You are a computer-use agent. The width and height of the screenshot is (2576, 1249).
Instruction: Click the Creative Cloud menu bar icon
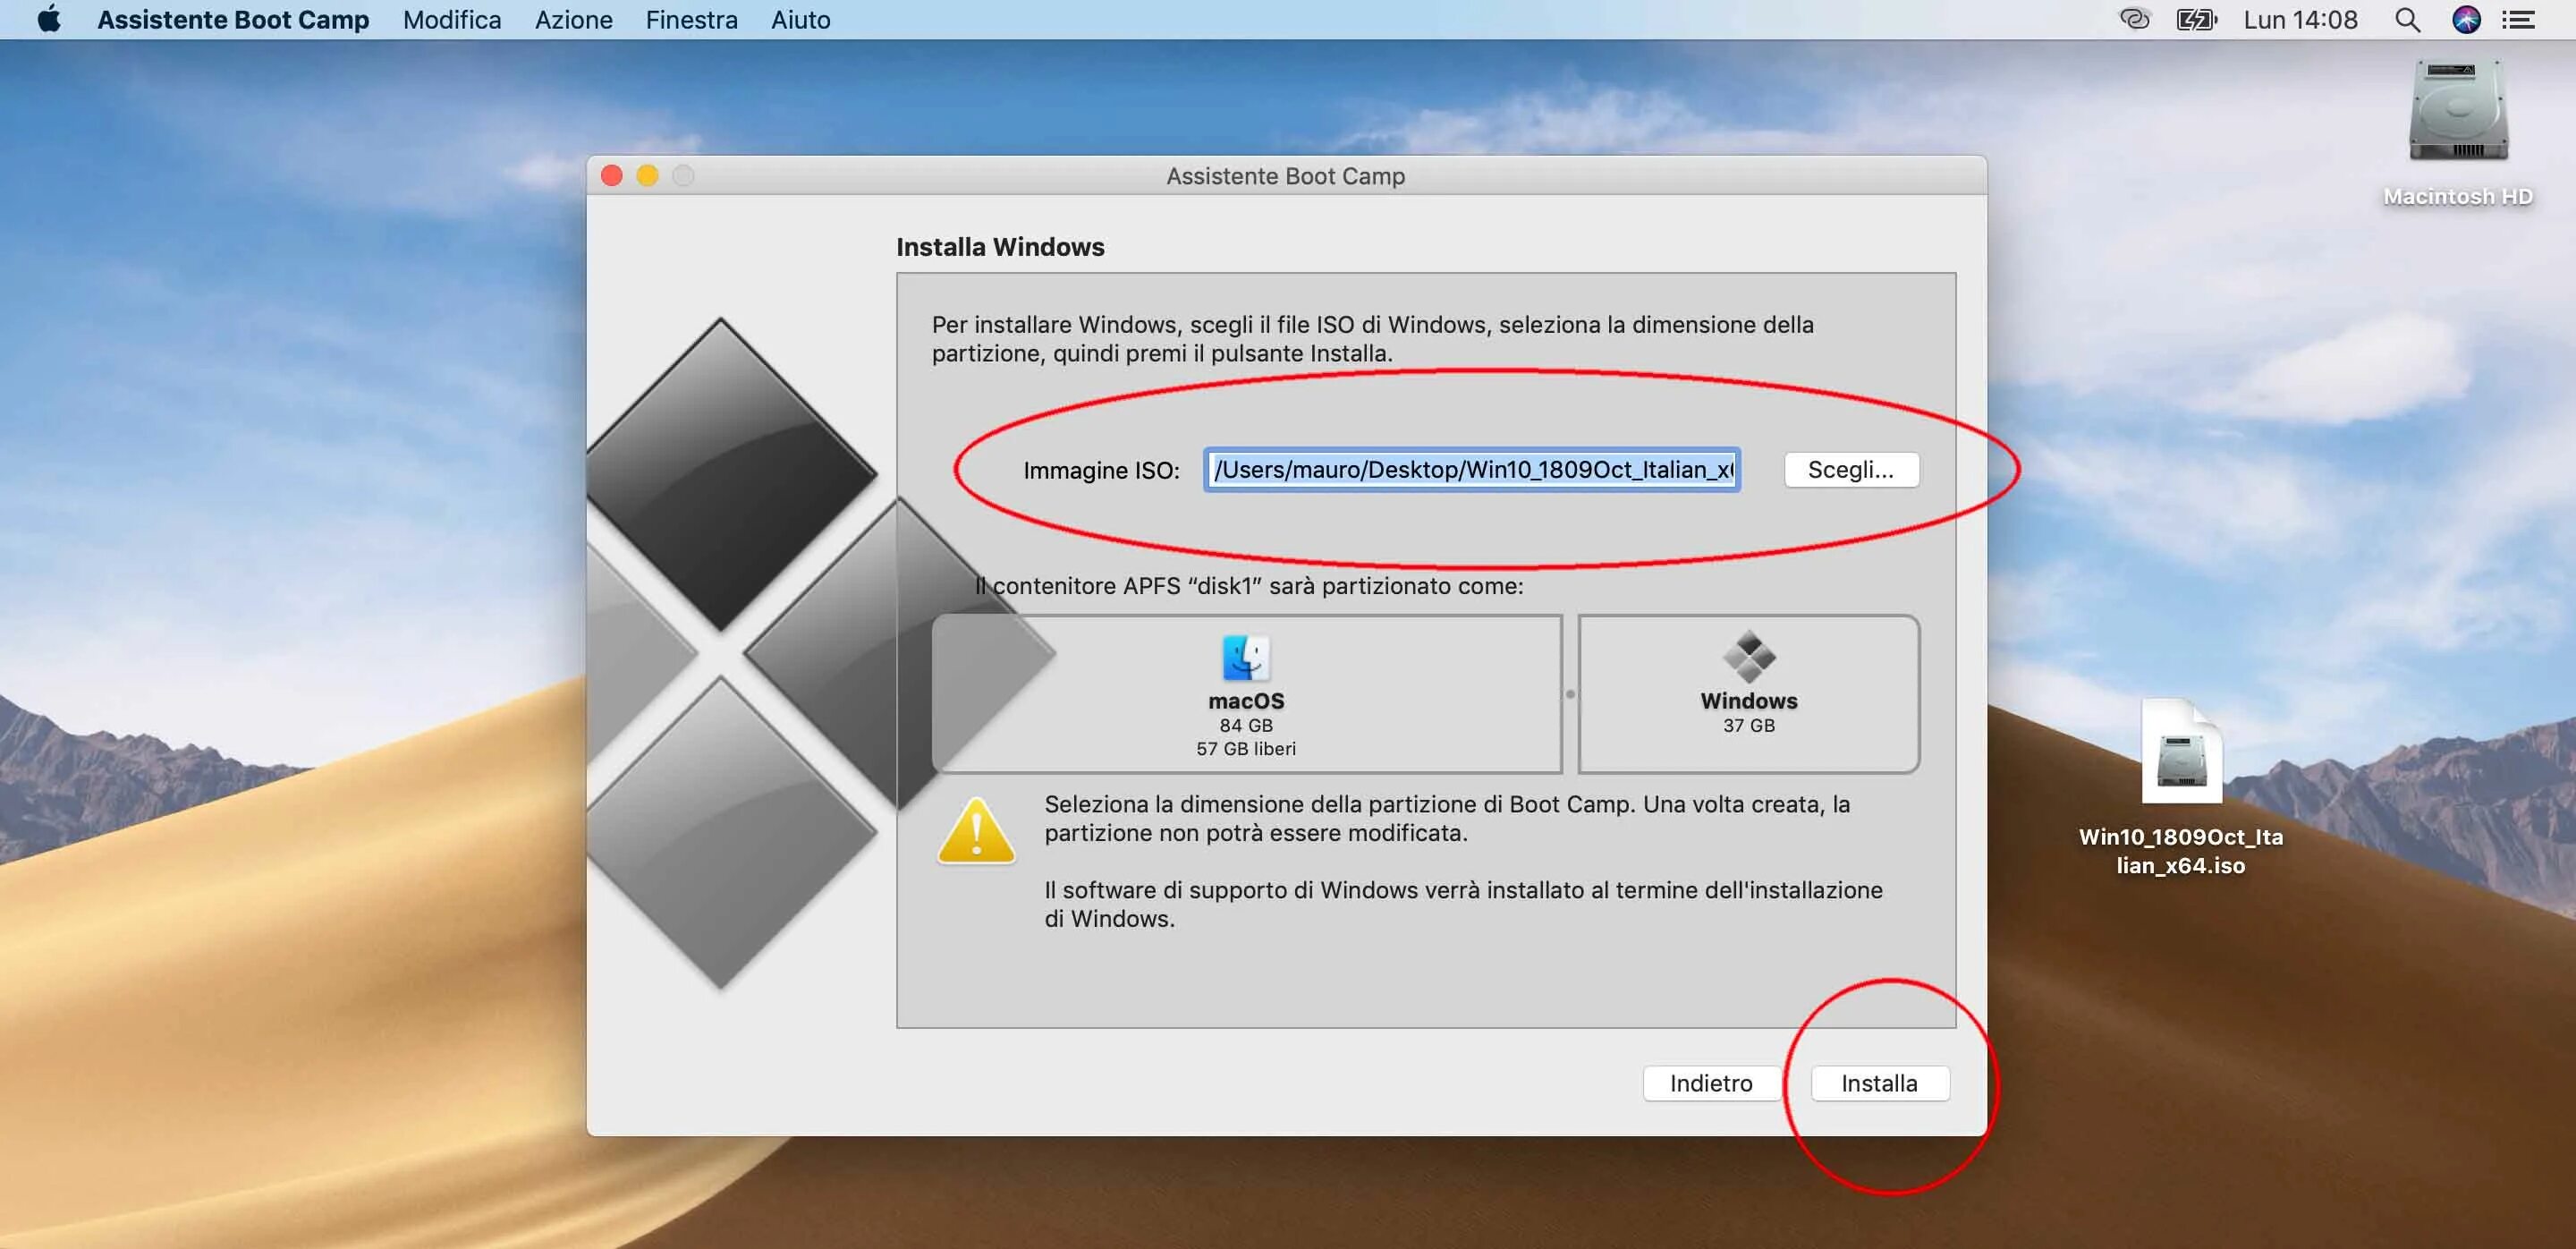[2134, 20]
